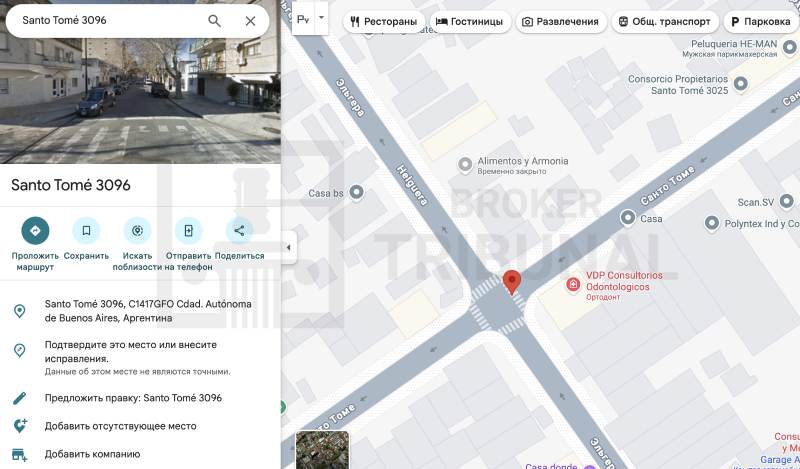The width and height of the screenshot is (800, 469).
Task: Collapse the side panel arrow
Action: (x=289, y=248)
